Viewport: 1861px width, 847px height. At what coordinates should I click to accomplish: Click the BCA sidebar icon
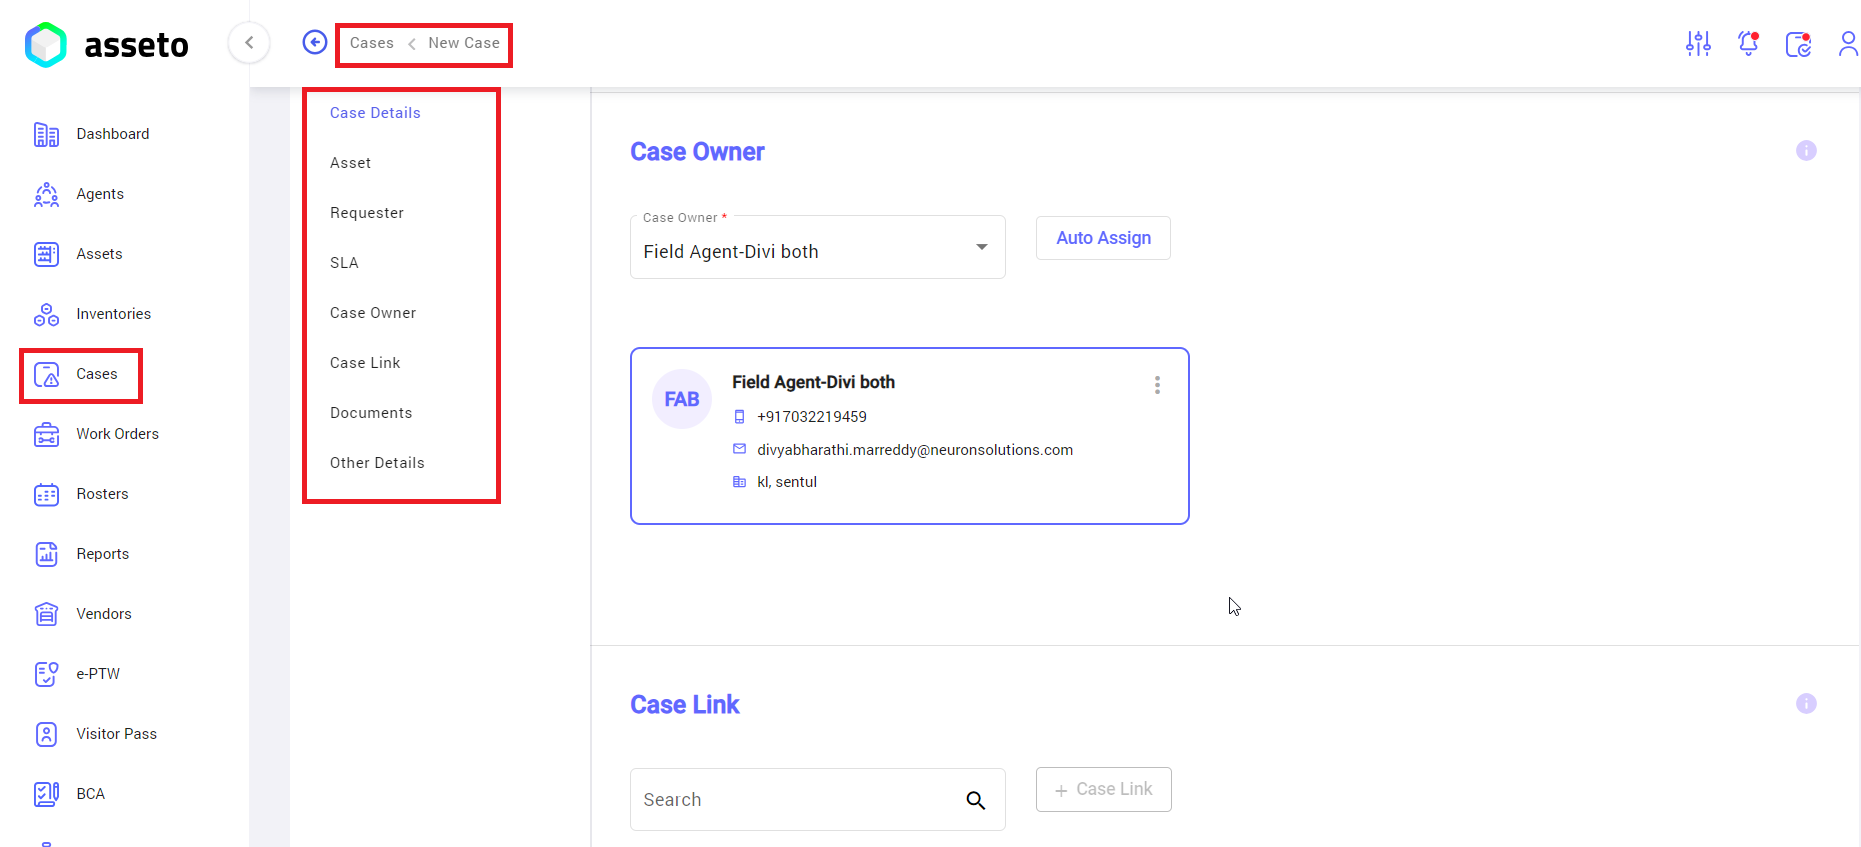click(x=46, y=794)
